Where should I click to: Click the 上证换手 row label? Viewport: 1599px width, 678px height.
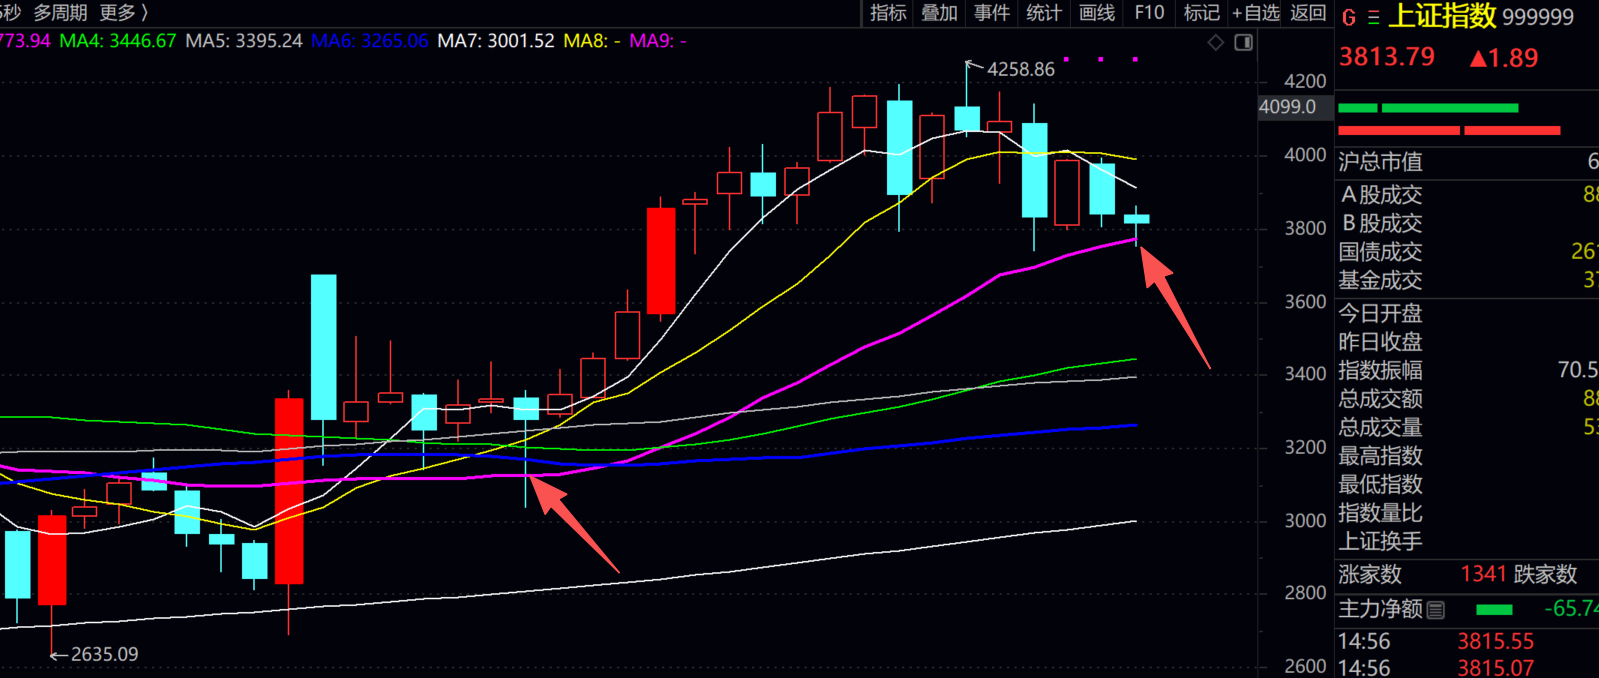(1380, 542)
